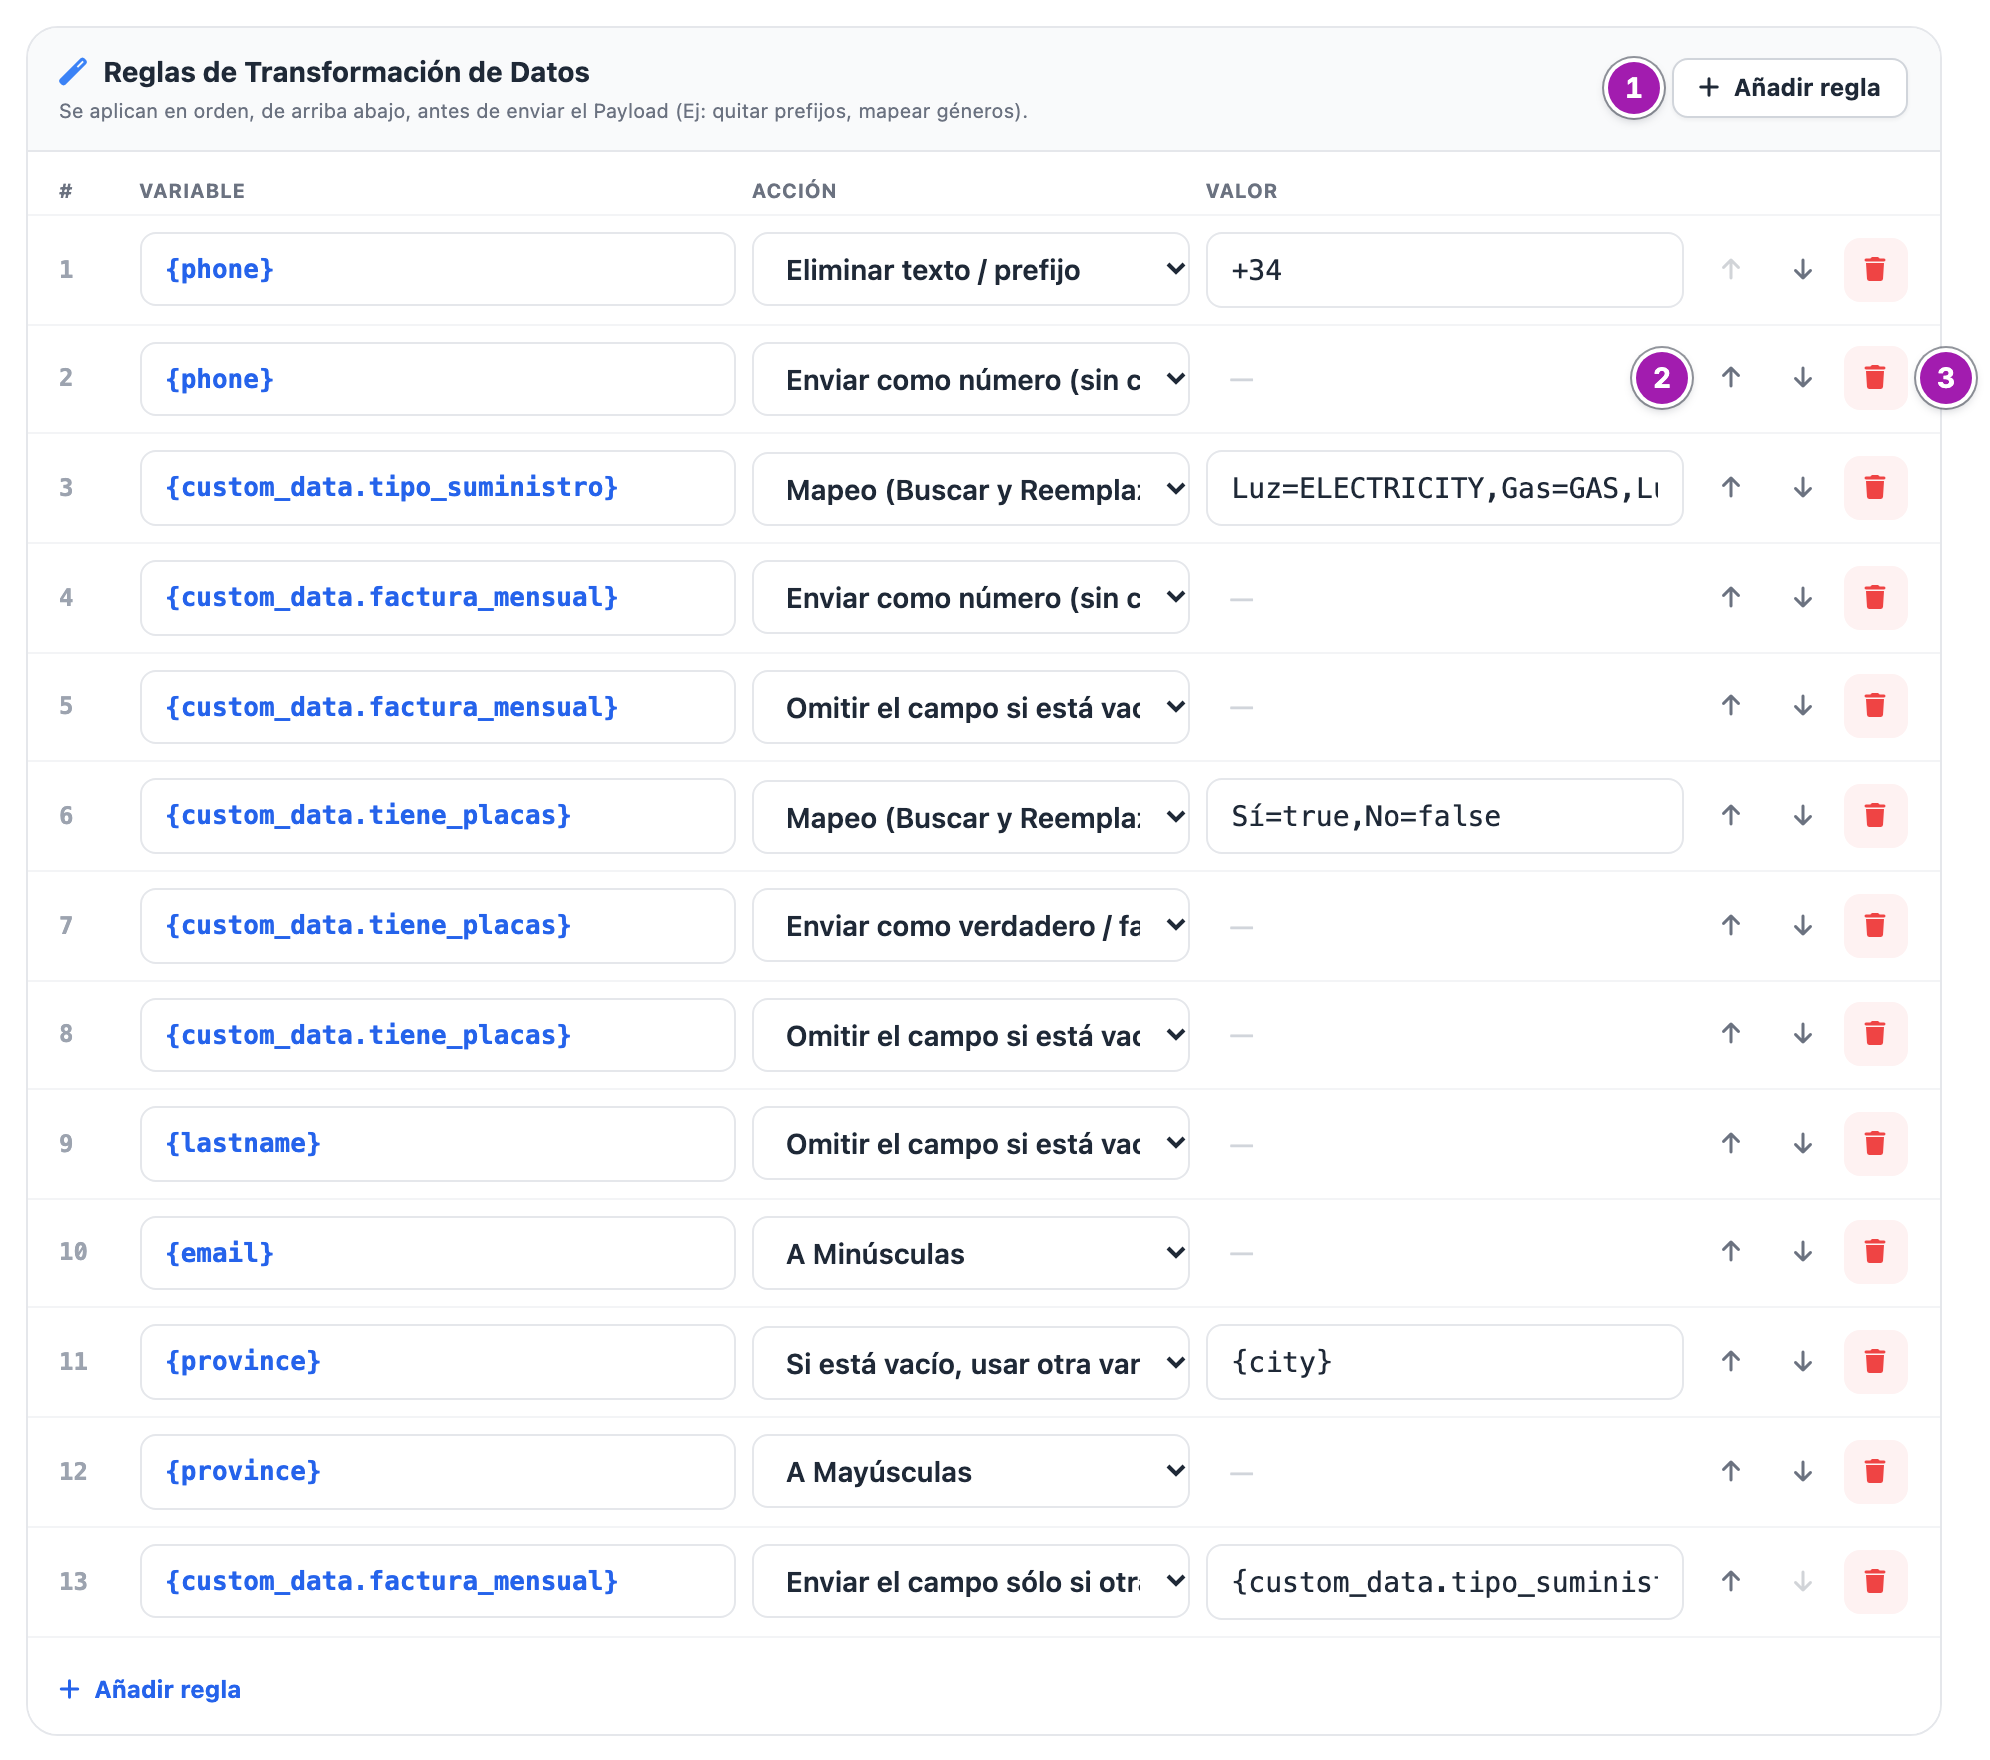Delete rule 13 trash icon
The height and width of the screenshot is (1760, 1990).
1875,1582
